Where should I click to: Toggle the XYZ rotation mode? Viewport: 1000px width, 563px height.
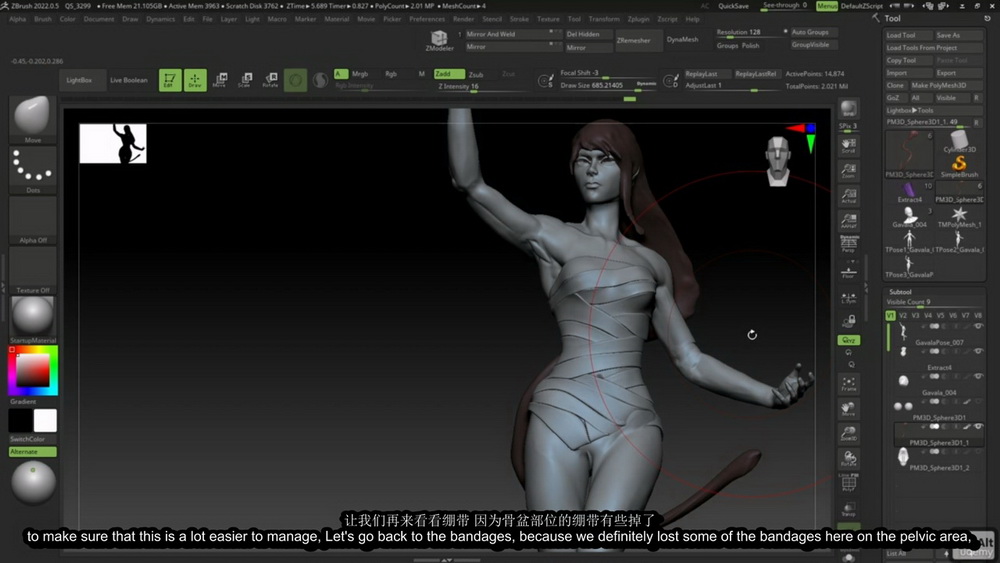pos(848,340)
